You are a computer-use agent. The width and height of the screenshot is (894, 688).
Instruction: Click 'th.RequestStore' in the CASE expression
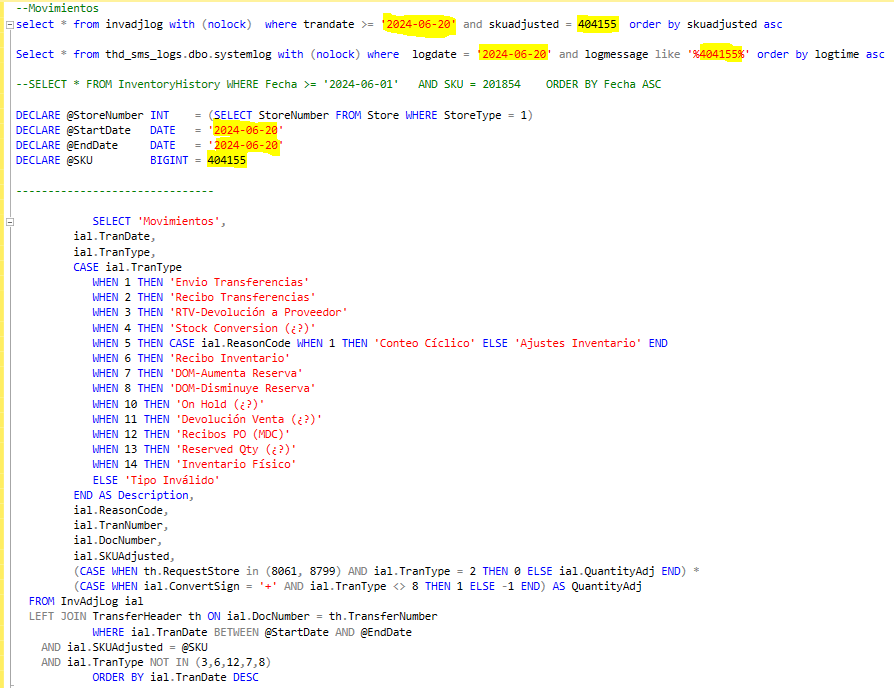192,571
